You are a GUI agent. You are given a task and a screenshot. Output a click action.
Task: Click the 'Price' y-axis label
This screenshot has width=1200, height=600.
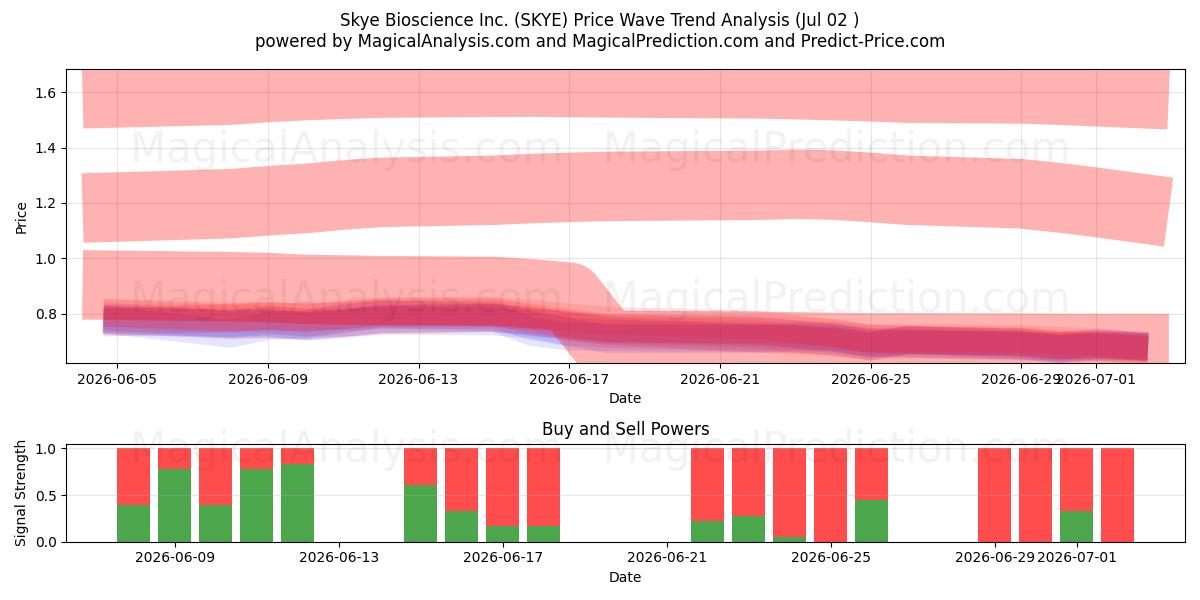point(22,216)
